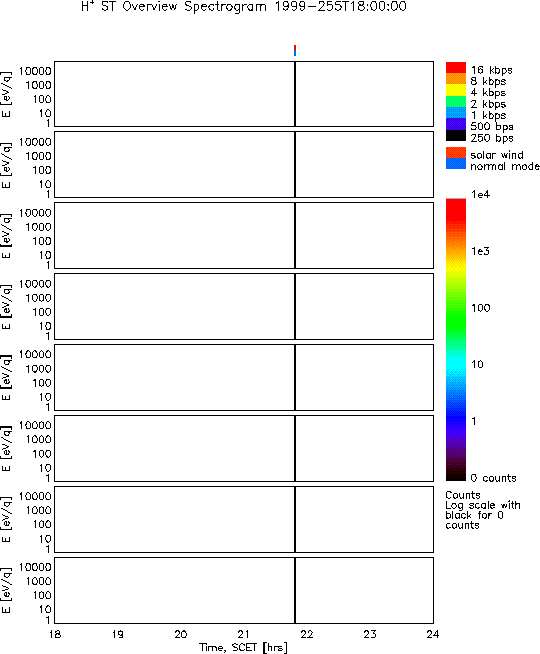Click the orange 8 kbps legend swatch
The height and width of the screenshot is (654, 540).
(456, 79)
